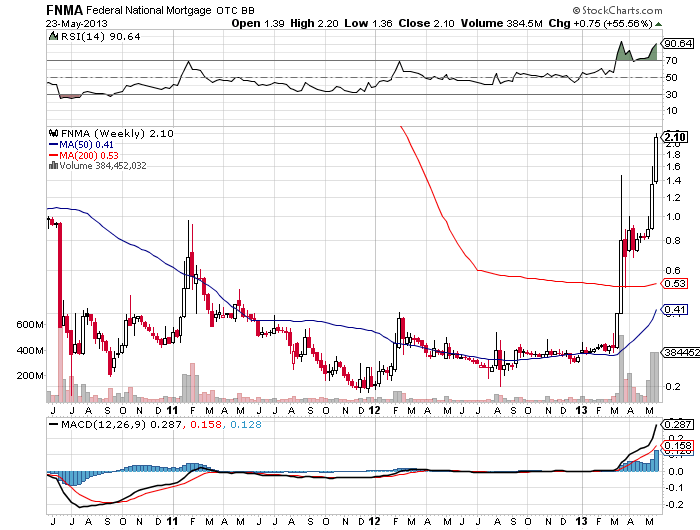Click the 13 year label under price chart
The image size is (700, 530).
pyautogui.click(x=582, y=410)
